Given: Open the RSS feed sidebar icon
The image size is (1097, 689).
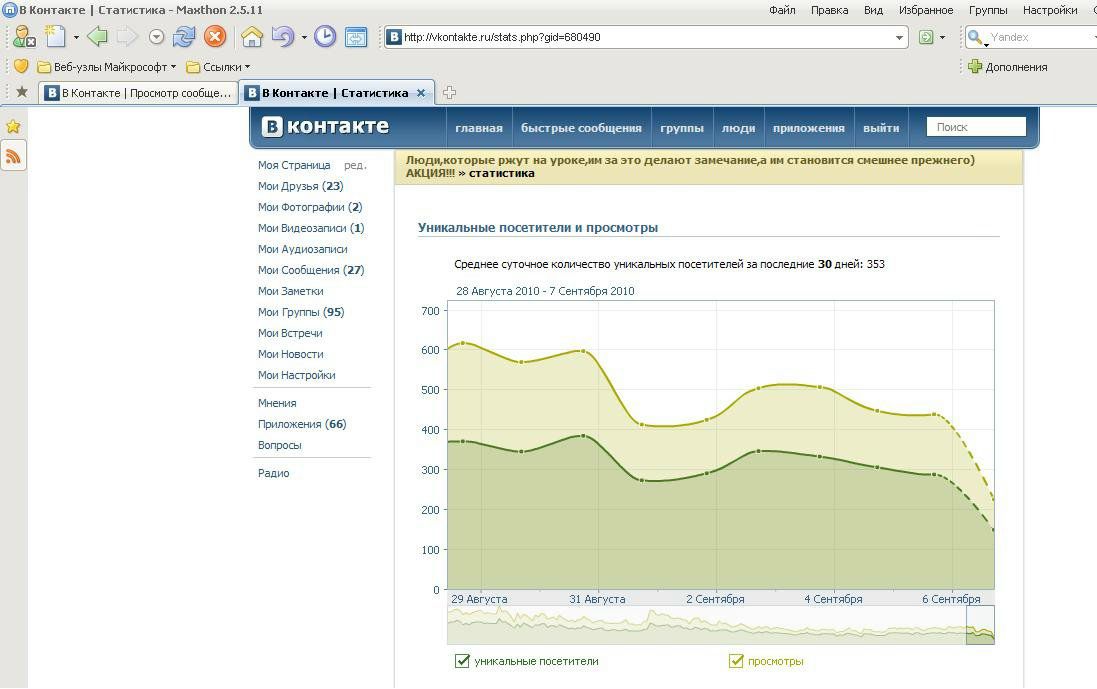Looking at the screenshot, I should point(13,157).
